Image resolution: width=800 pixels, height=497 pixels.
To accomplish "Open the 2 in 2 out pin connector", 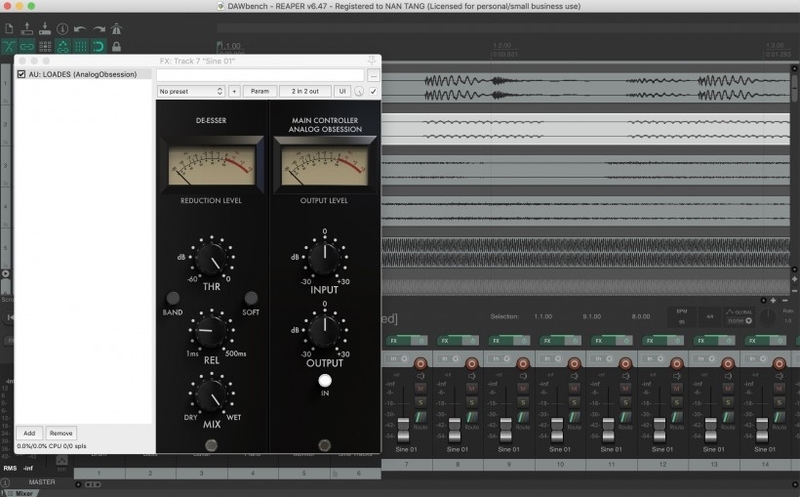I will pyautogui.click(x=305, y=91).
